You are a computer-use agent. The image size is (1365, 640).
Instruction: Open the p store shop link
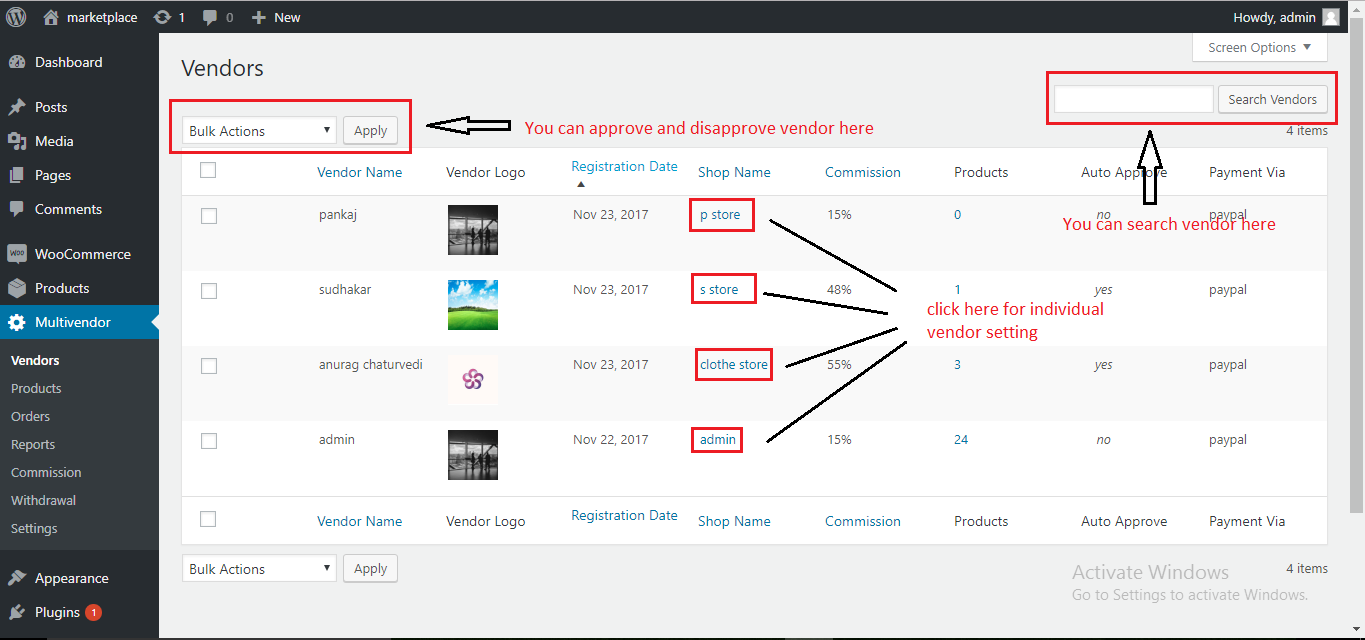tap(720, 215)
